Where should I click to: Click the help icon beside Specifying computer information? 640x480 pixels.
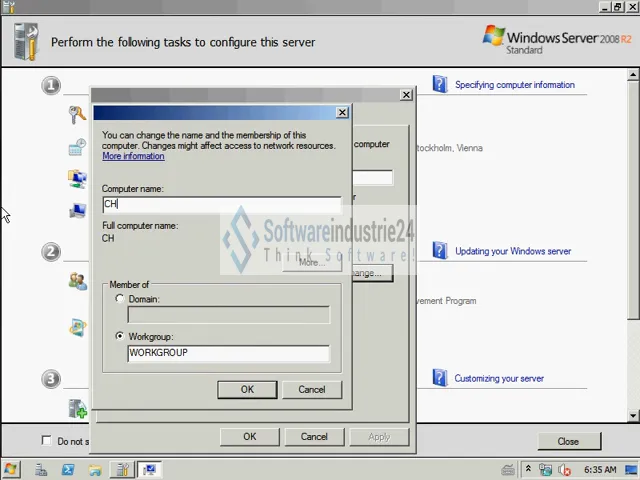[440, 84]
